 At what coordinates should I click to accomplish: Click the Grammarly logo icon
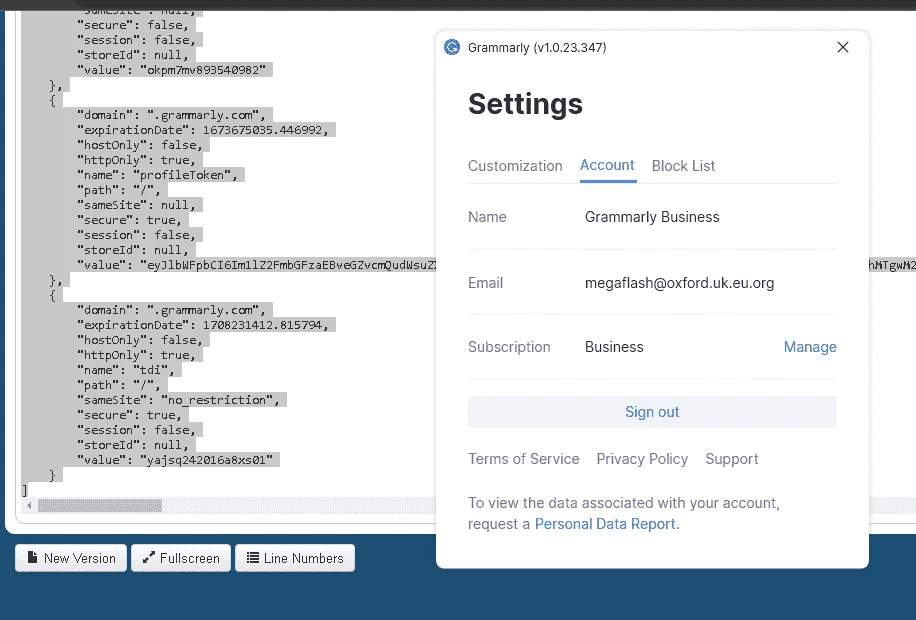click(452, 47)
